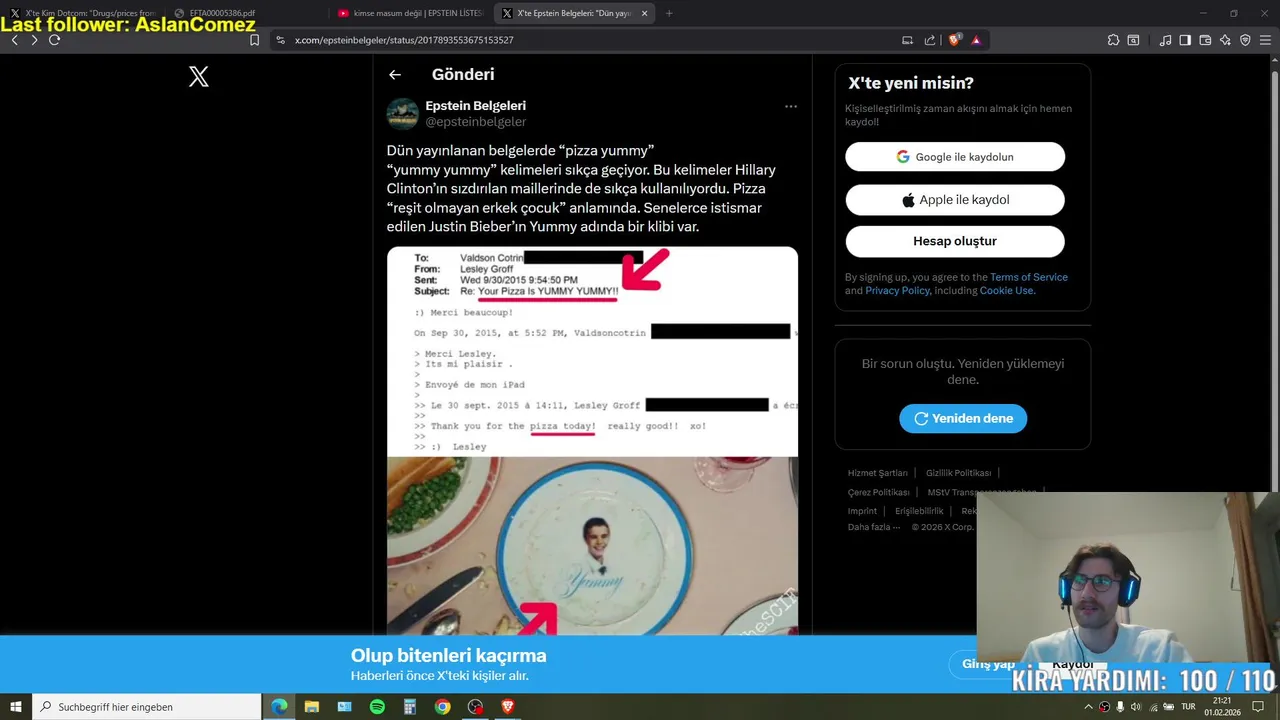
Task: Open extensions puzzle icon in toolbar
Action: (x=1113, y=40)
